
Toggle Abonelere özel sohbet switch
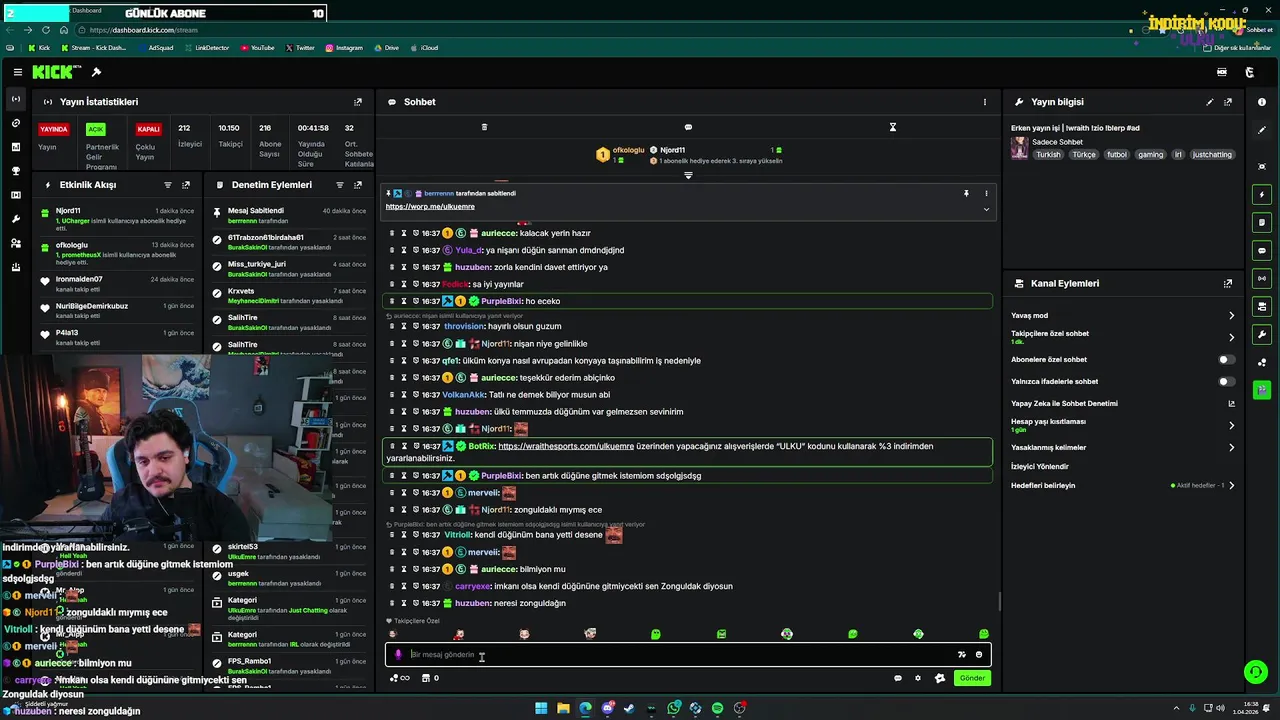click(x=1226, y=359)
